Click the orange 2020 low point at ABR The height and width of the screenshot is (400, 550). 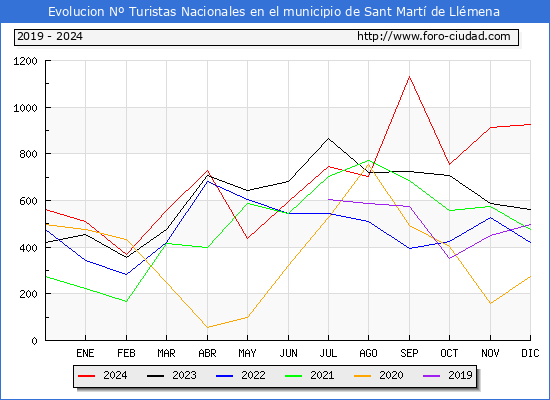207,327
